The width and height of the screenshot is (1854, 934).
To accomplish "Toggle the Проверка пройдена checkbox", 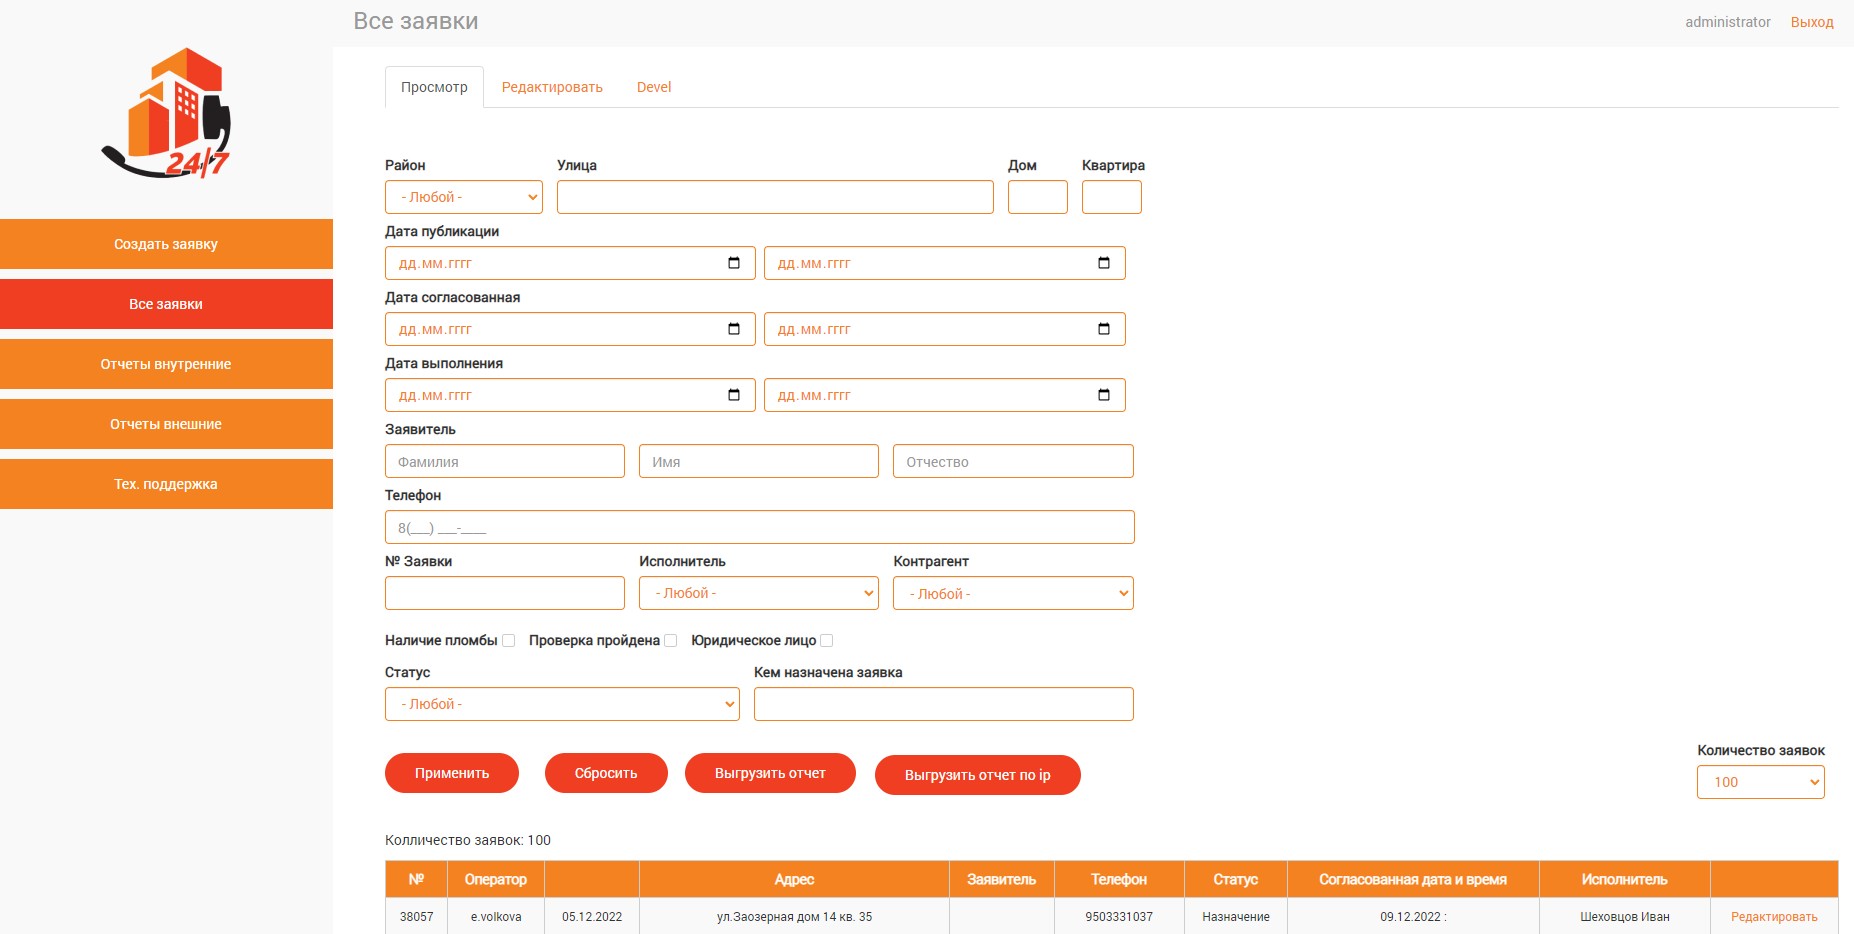I will pos(671,641).
